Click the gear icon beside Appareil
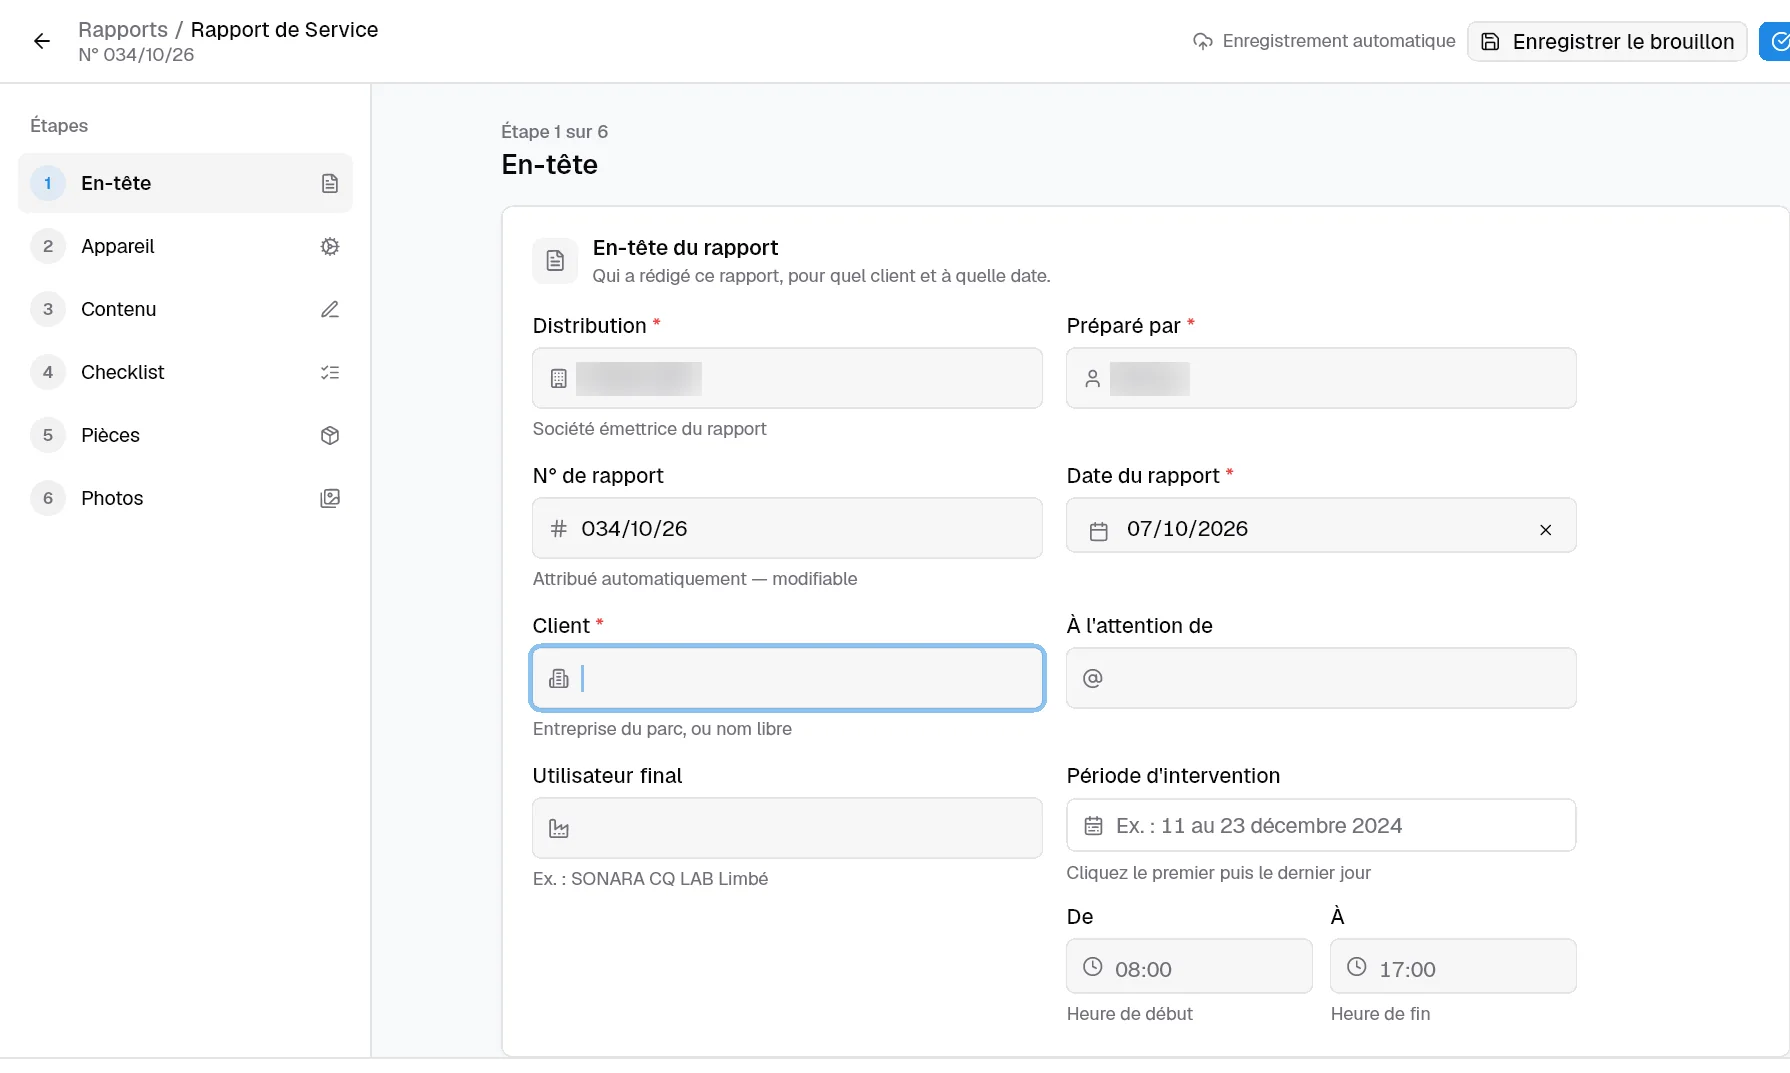 [330, 246]
